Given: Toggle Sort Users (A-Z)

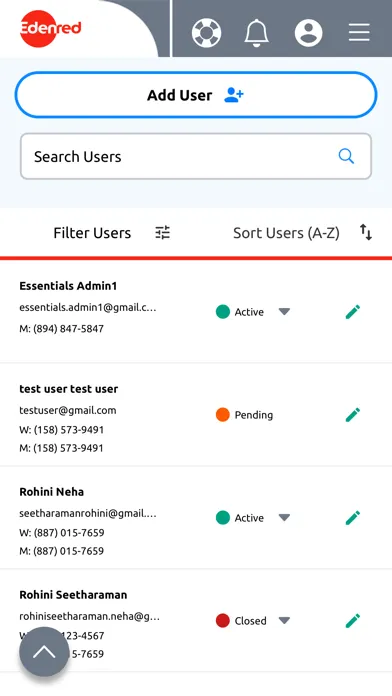Looking at the screenshot, I should (286, 233).
